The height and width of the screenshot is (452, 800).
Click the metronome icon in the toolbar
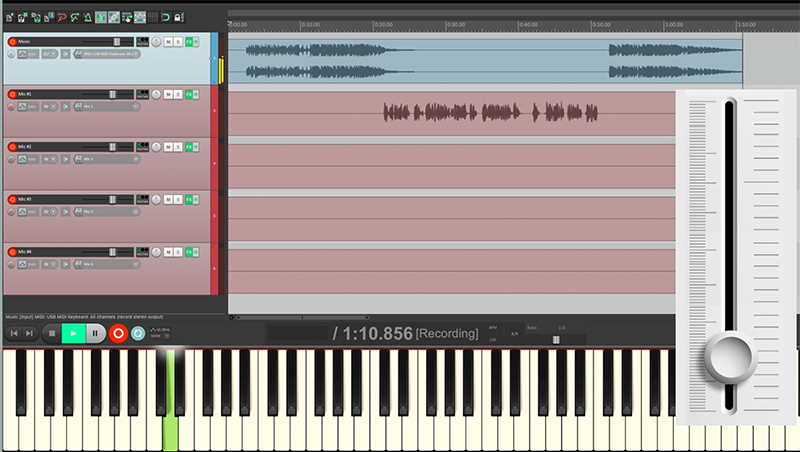87,17
